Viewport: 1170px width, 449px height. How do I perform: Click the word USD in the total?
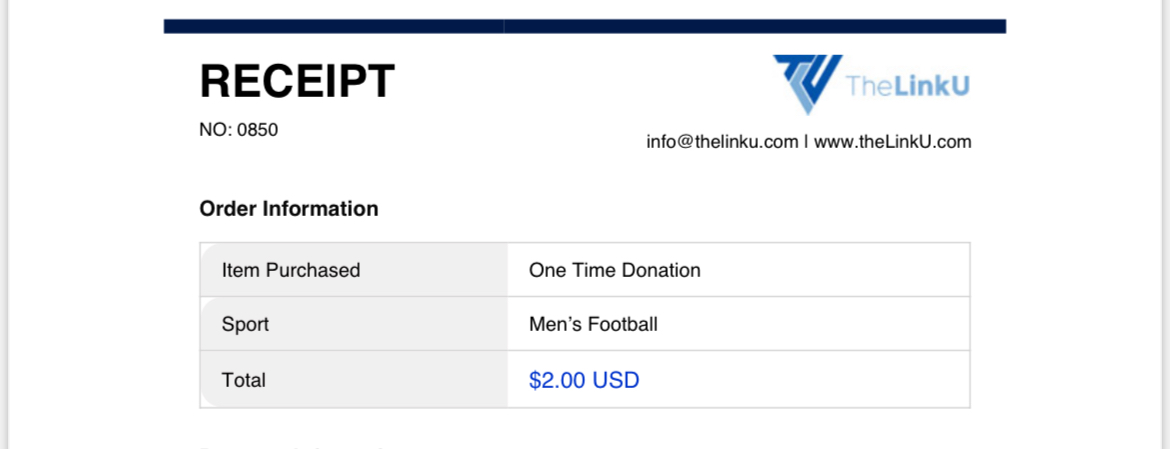tap(616, 380)
